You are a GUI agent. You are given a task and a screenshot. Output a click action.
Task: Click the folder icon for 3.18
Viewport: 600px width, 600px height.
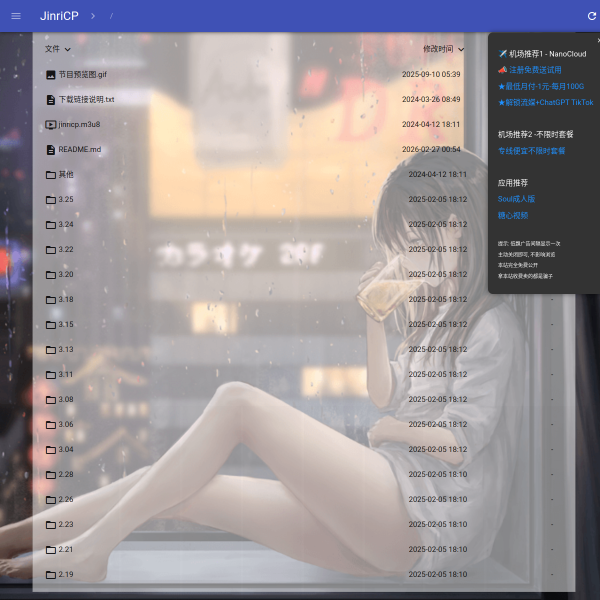coord(51,300)
